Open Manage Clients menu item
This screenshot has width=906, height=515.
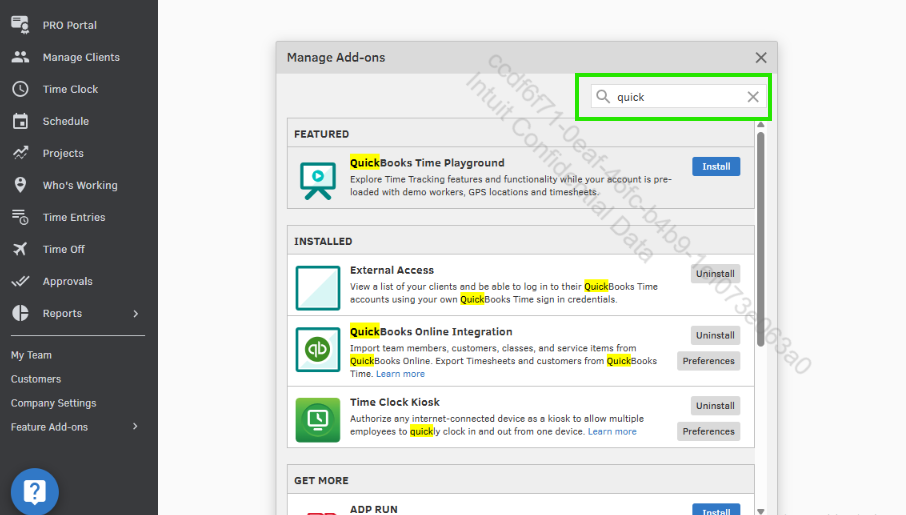click(79, 57)
